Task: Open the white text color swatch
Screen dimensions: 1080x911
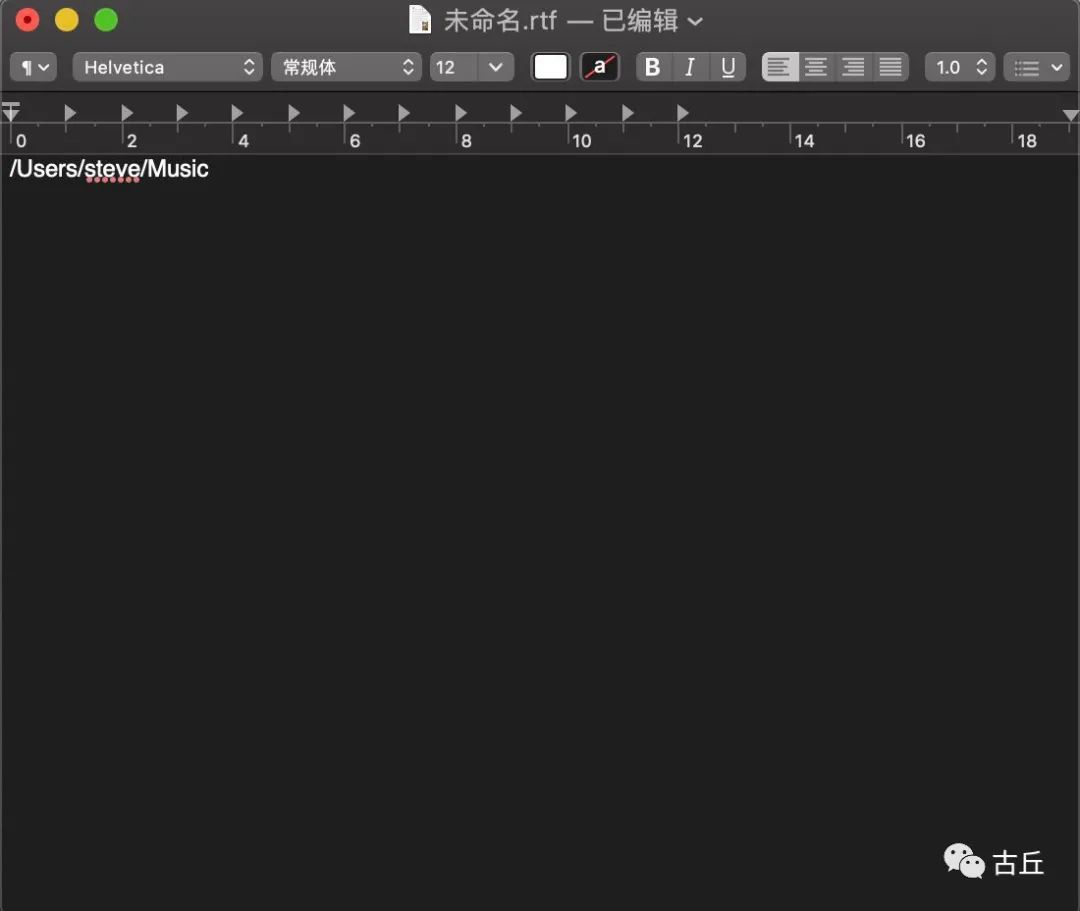Action: coord(550,67)
